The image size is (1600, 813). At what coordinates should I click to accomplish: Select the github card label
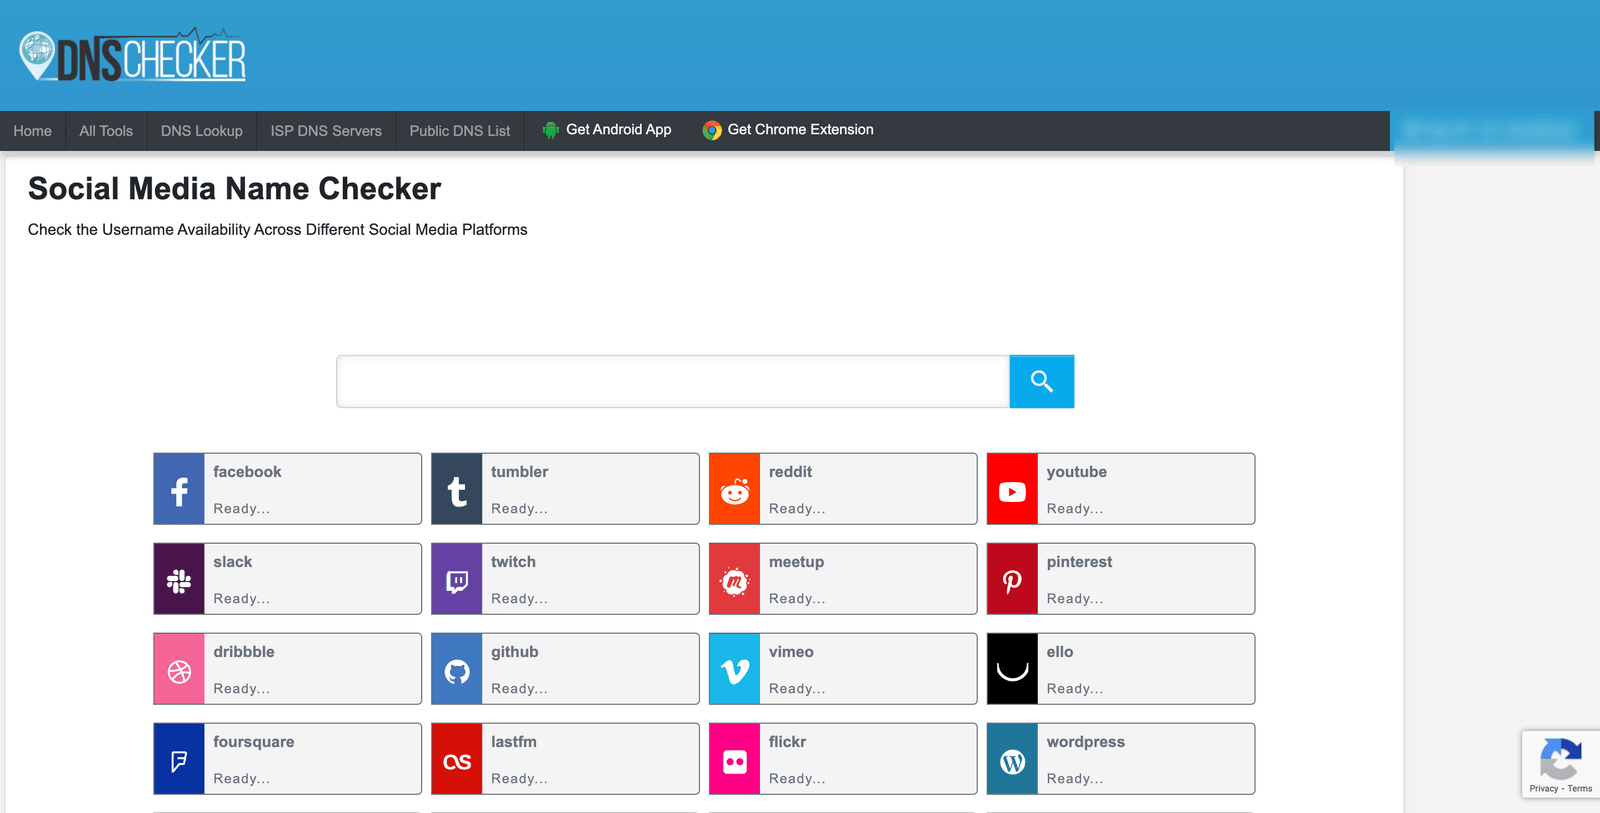[514, 652]
